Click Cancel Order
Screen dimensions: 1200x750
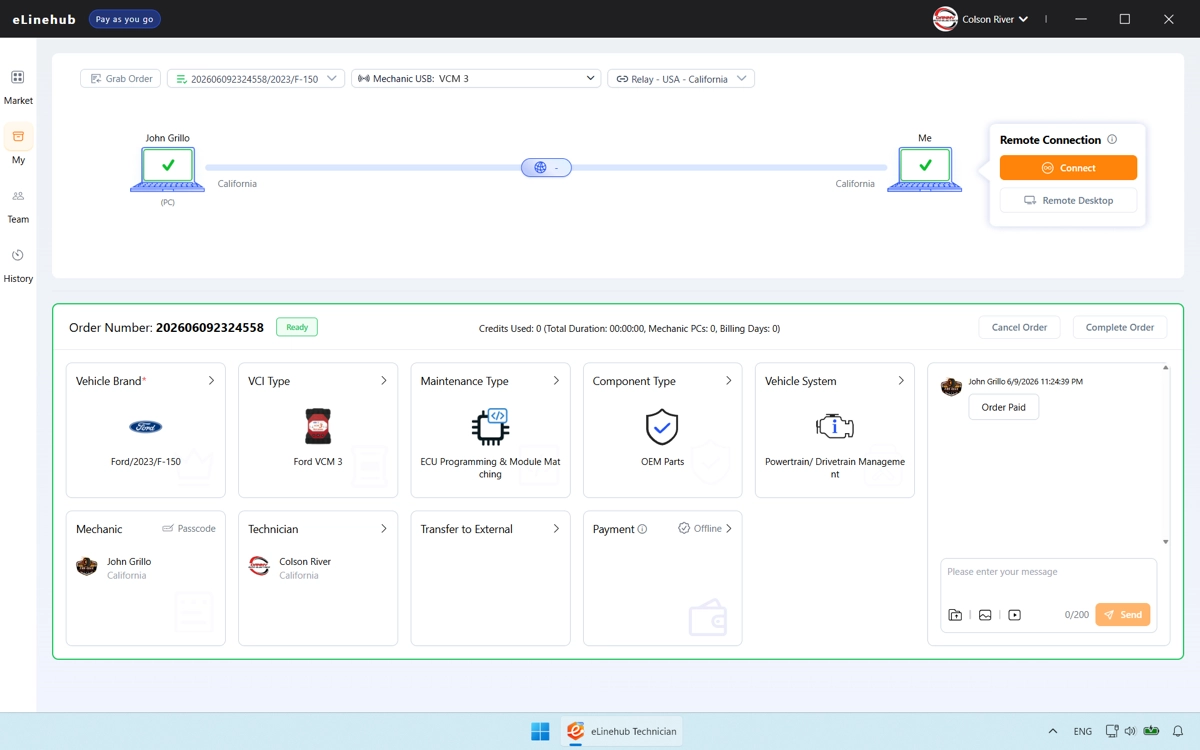point(1019,327)
